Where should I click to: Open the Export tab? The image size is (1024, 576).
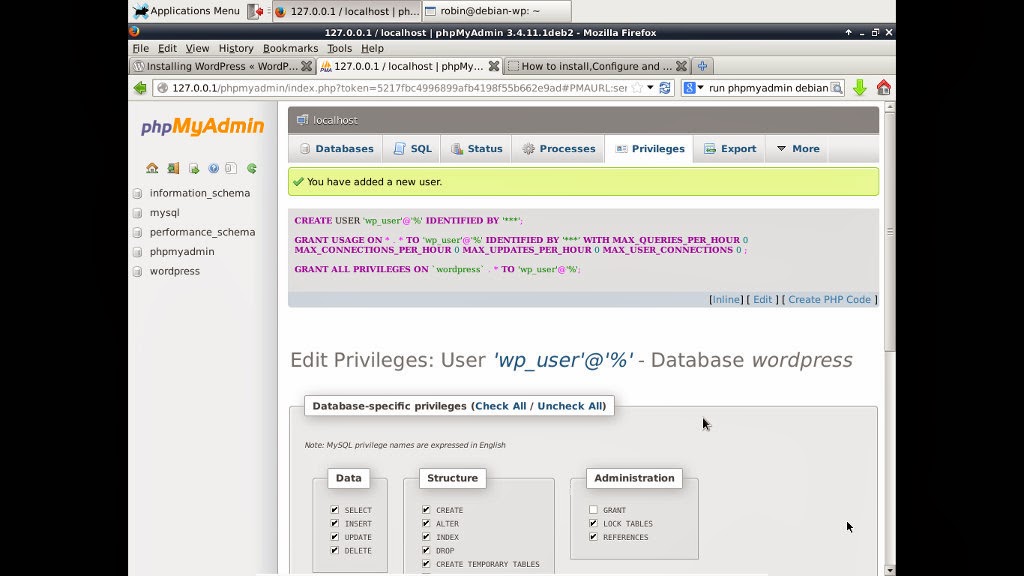tap(730, 149)
